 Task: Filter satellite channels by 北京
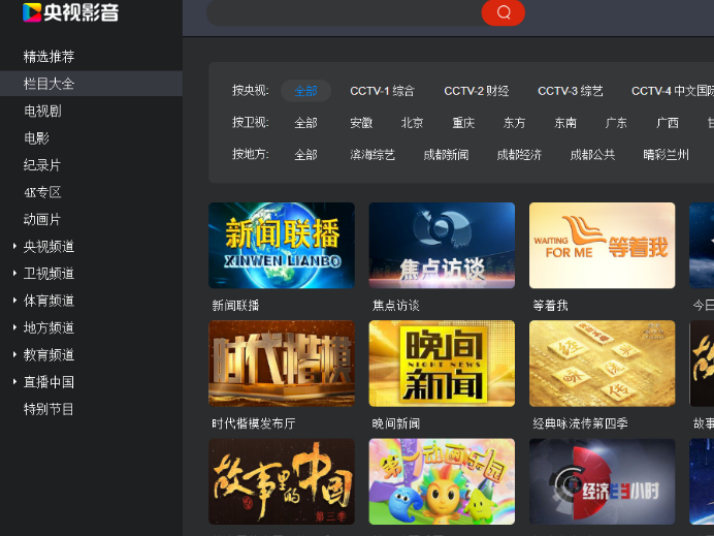(413, 123)
